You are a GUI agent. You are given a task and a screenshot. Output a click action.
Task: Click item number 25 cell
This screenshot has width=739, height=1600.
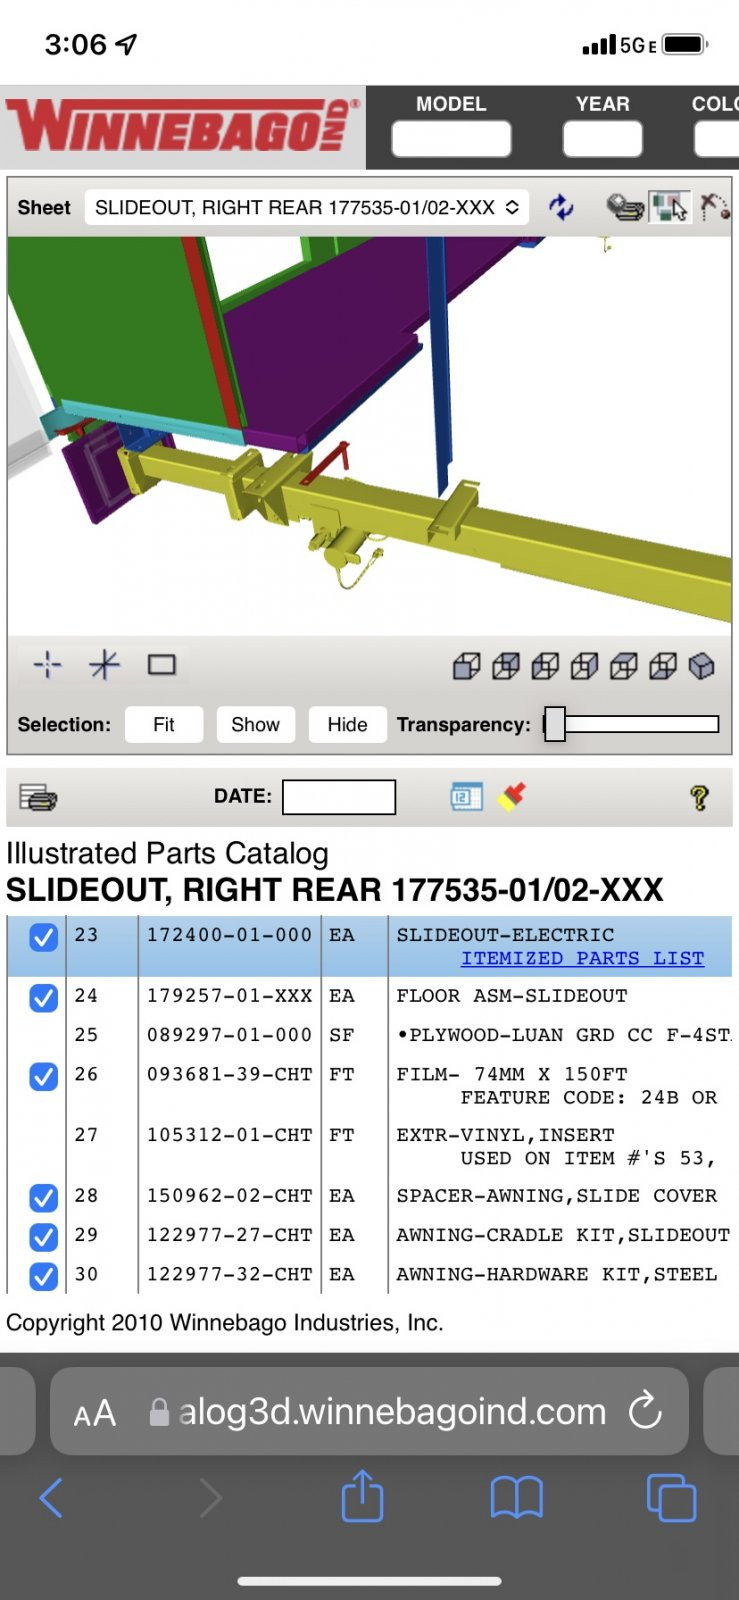86,1035
